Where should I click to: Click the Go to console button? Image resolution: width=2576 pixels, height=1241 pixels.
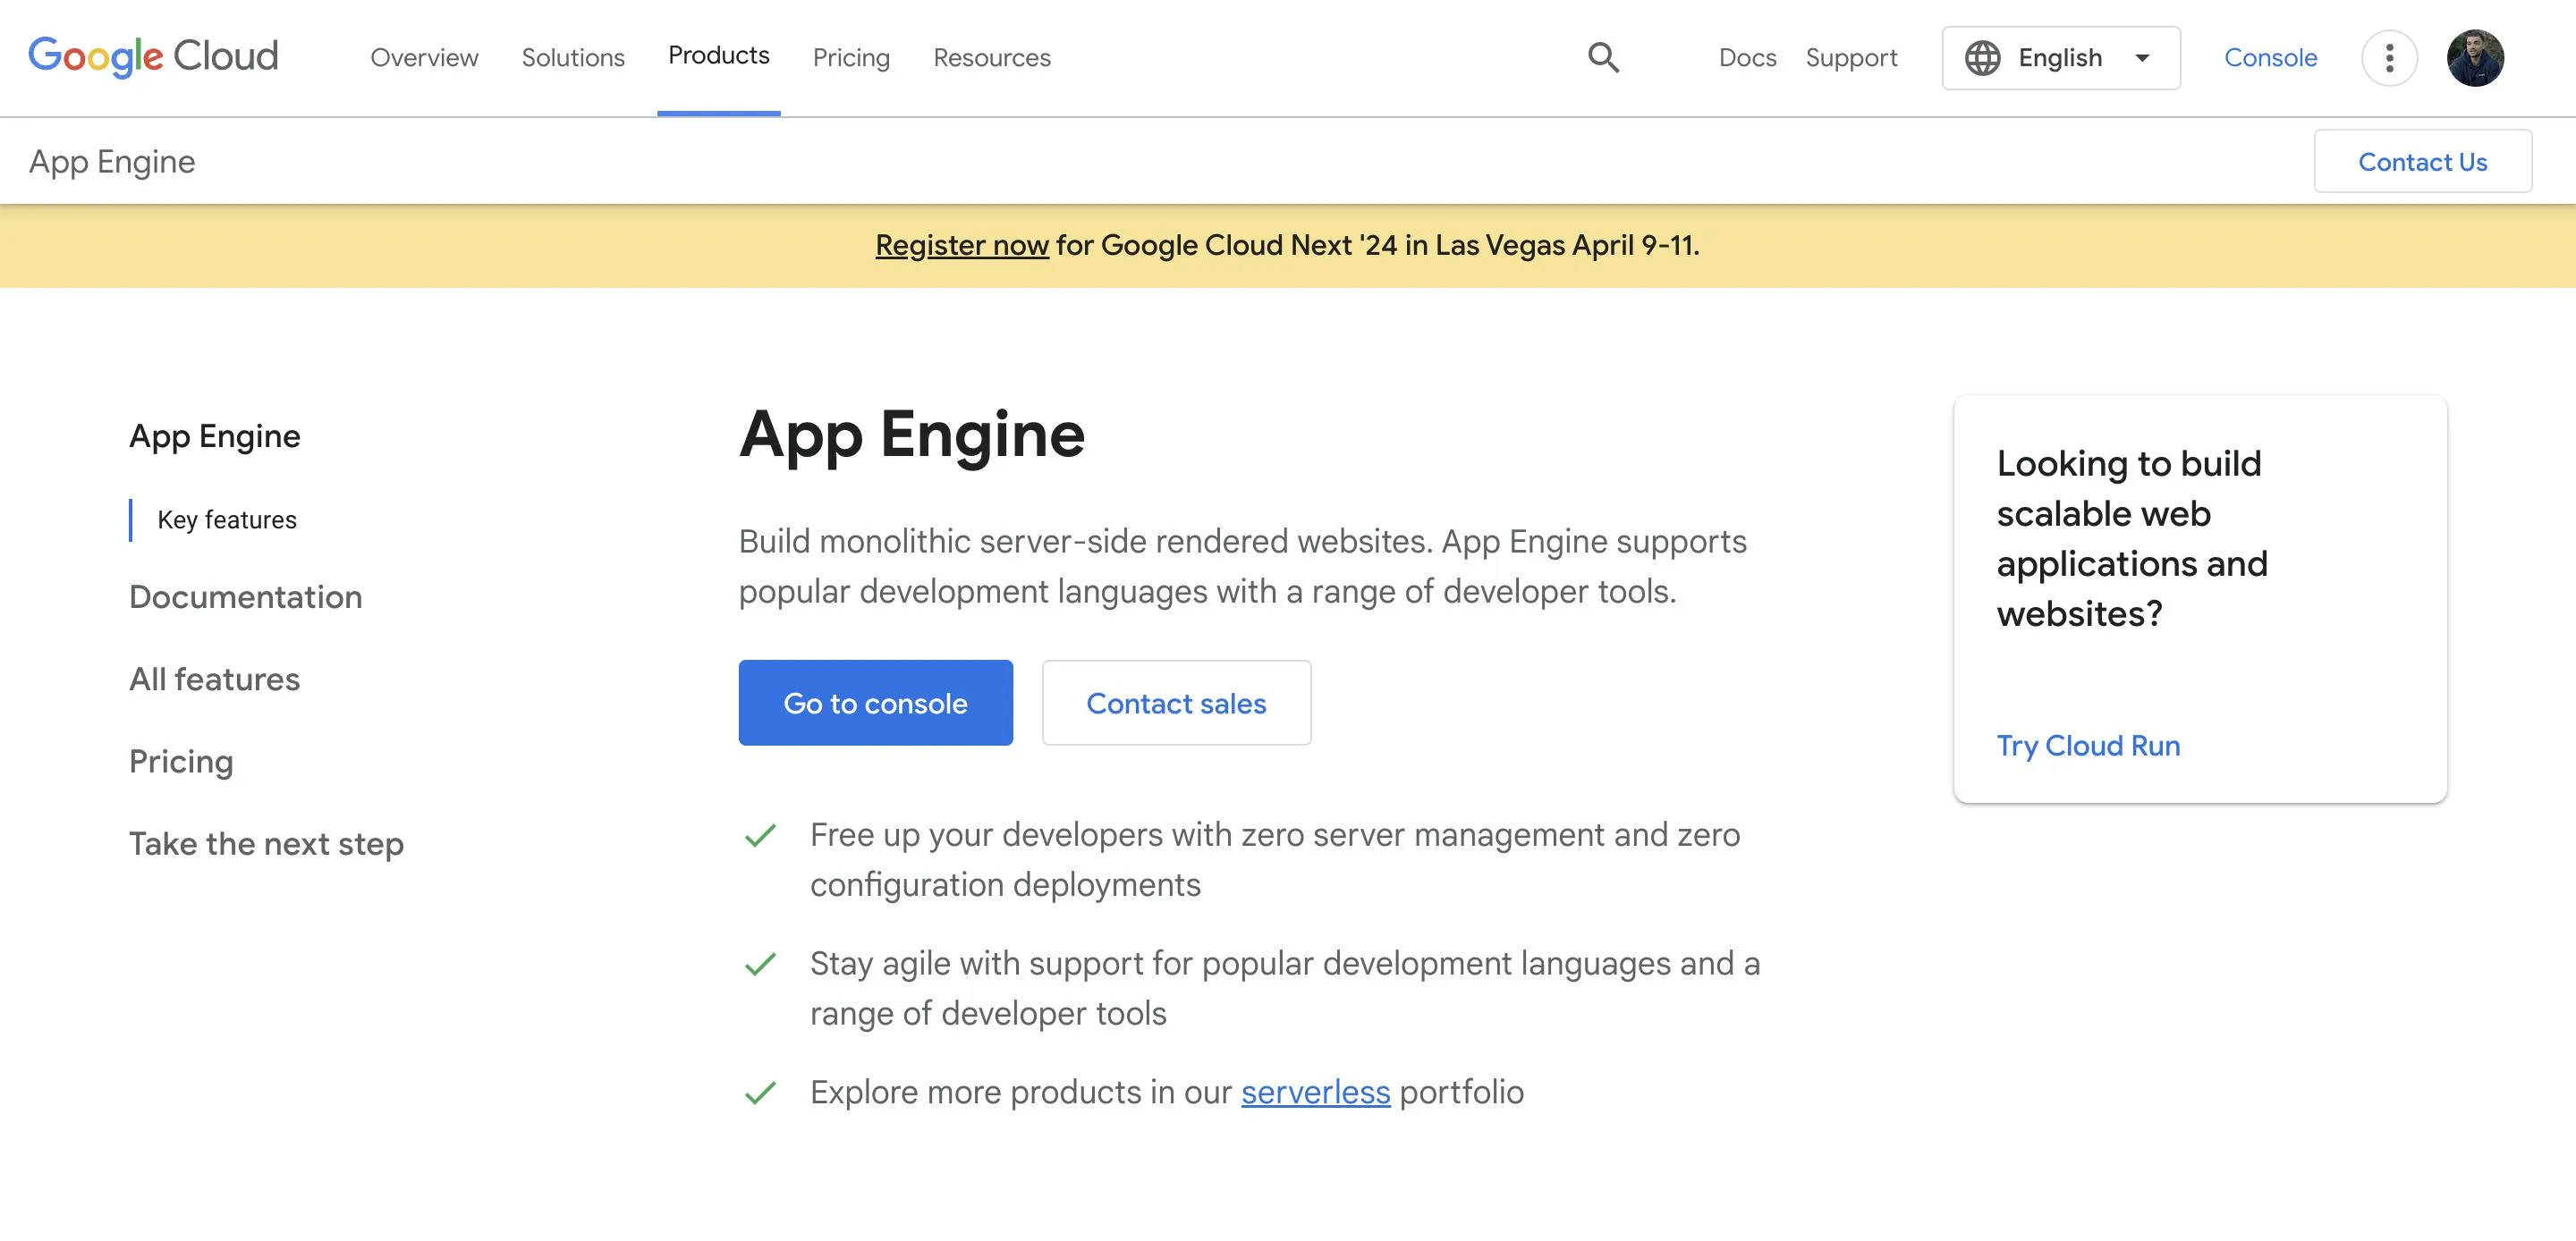875,703
